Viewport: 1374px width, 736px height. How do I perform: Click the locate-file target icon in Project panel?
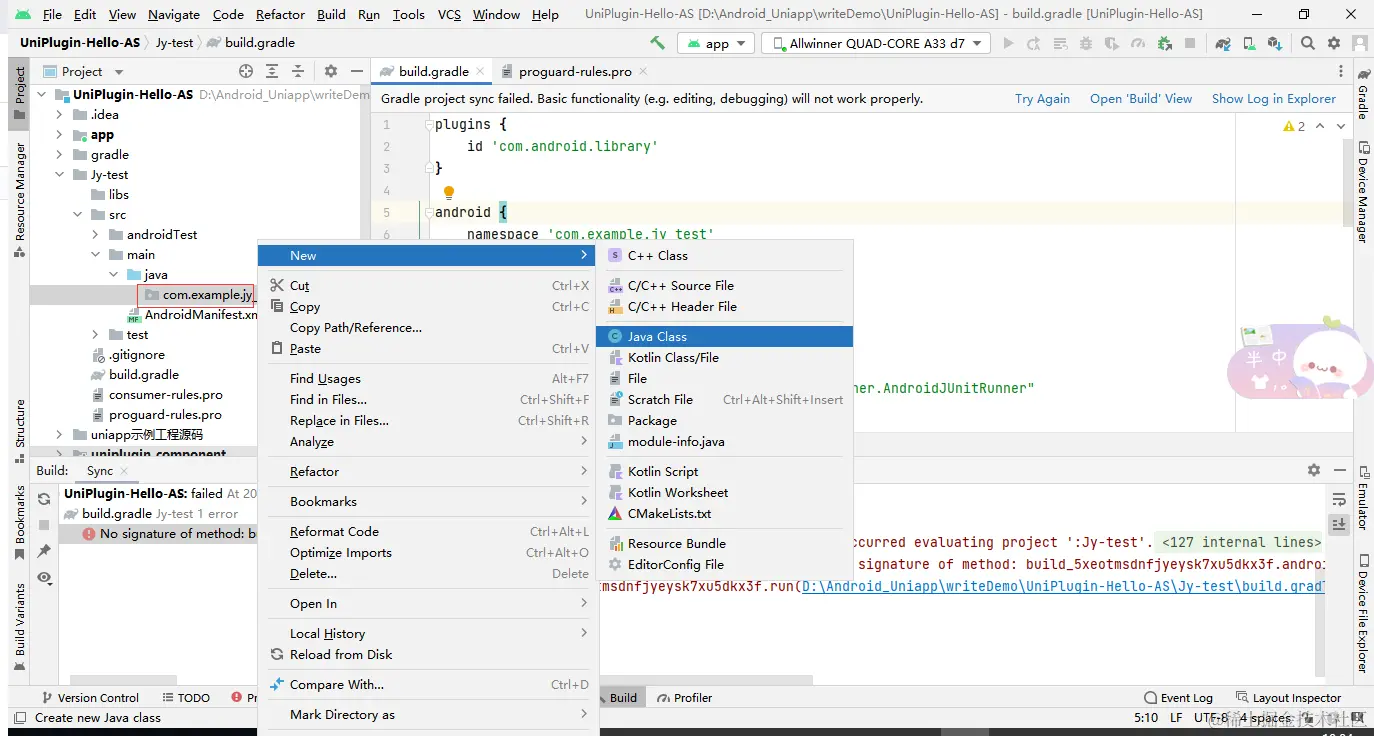point(246,71)
